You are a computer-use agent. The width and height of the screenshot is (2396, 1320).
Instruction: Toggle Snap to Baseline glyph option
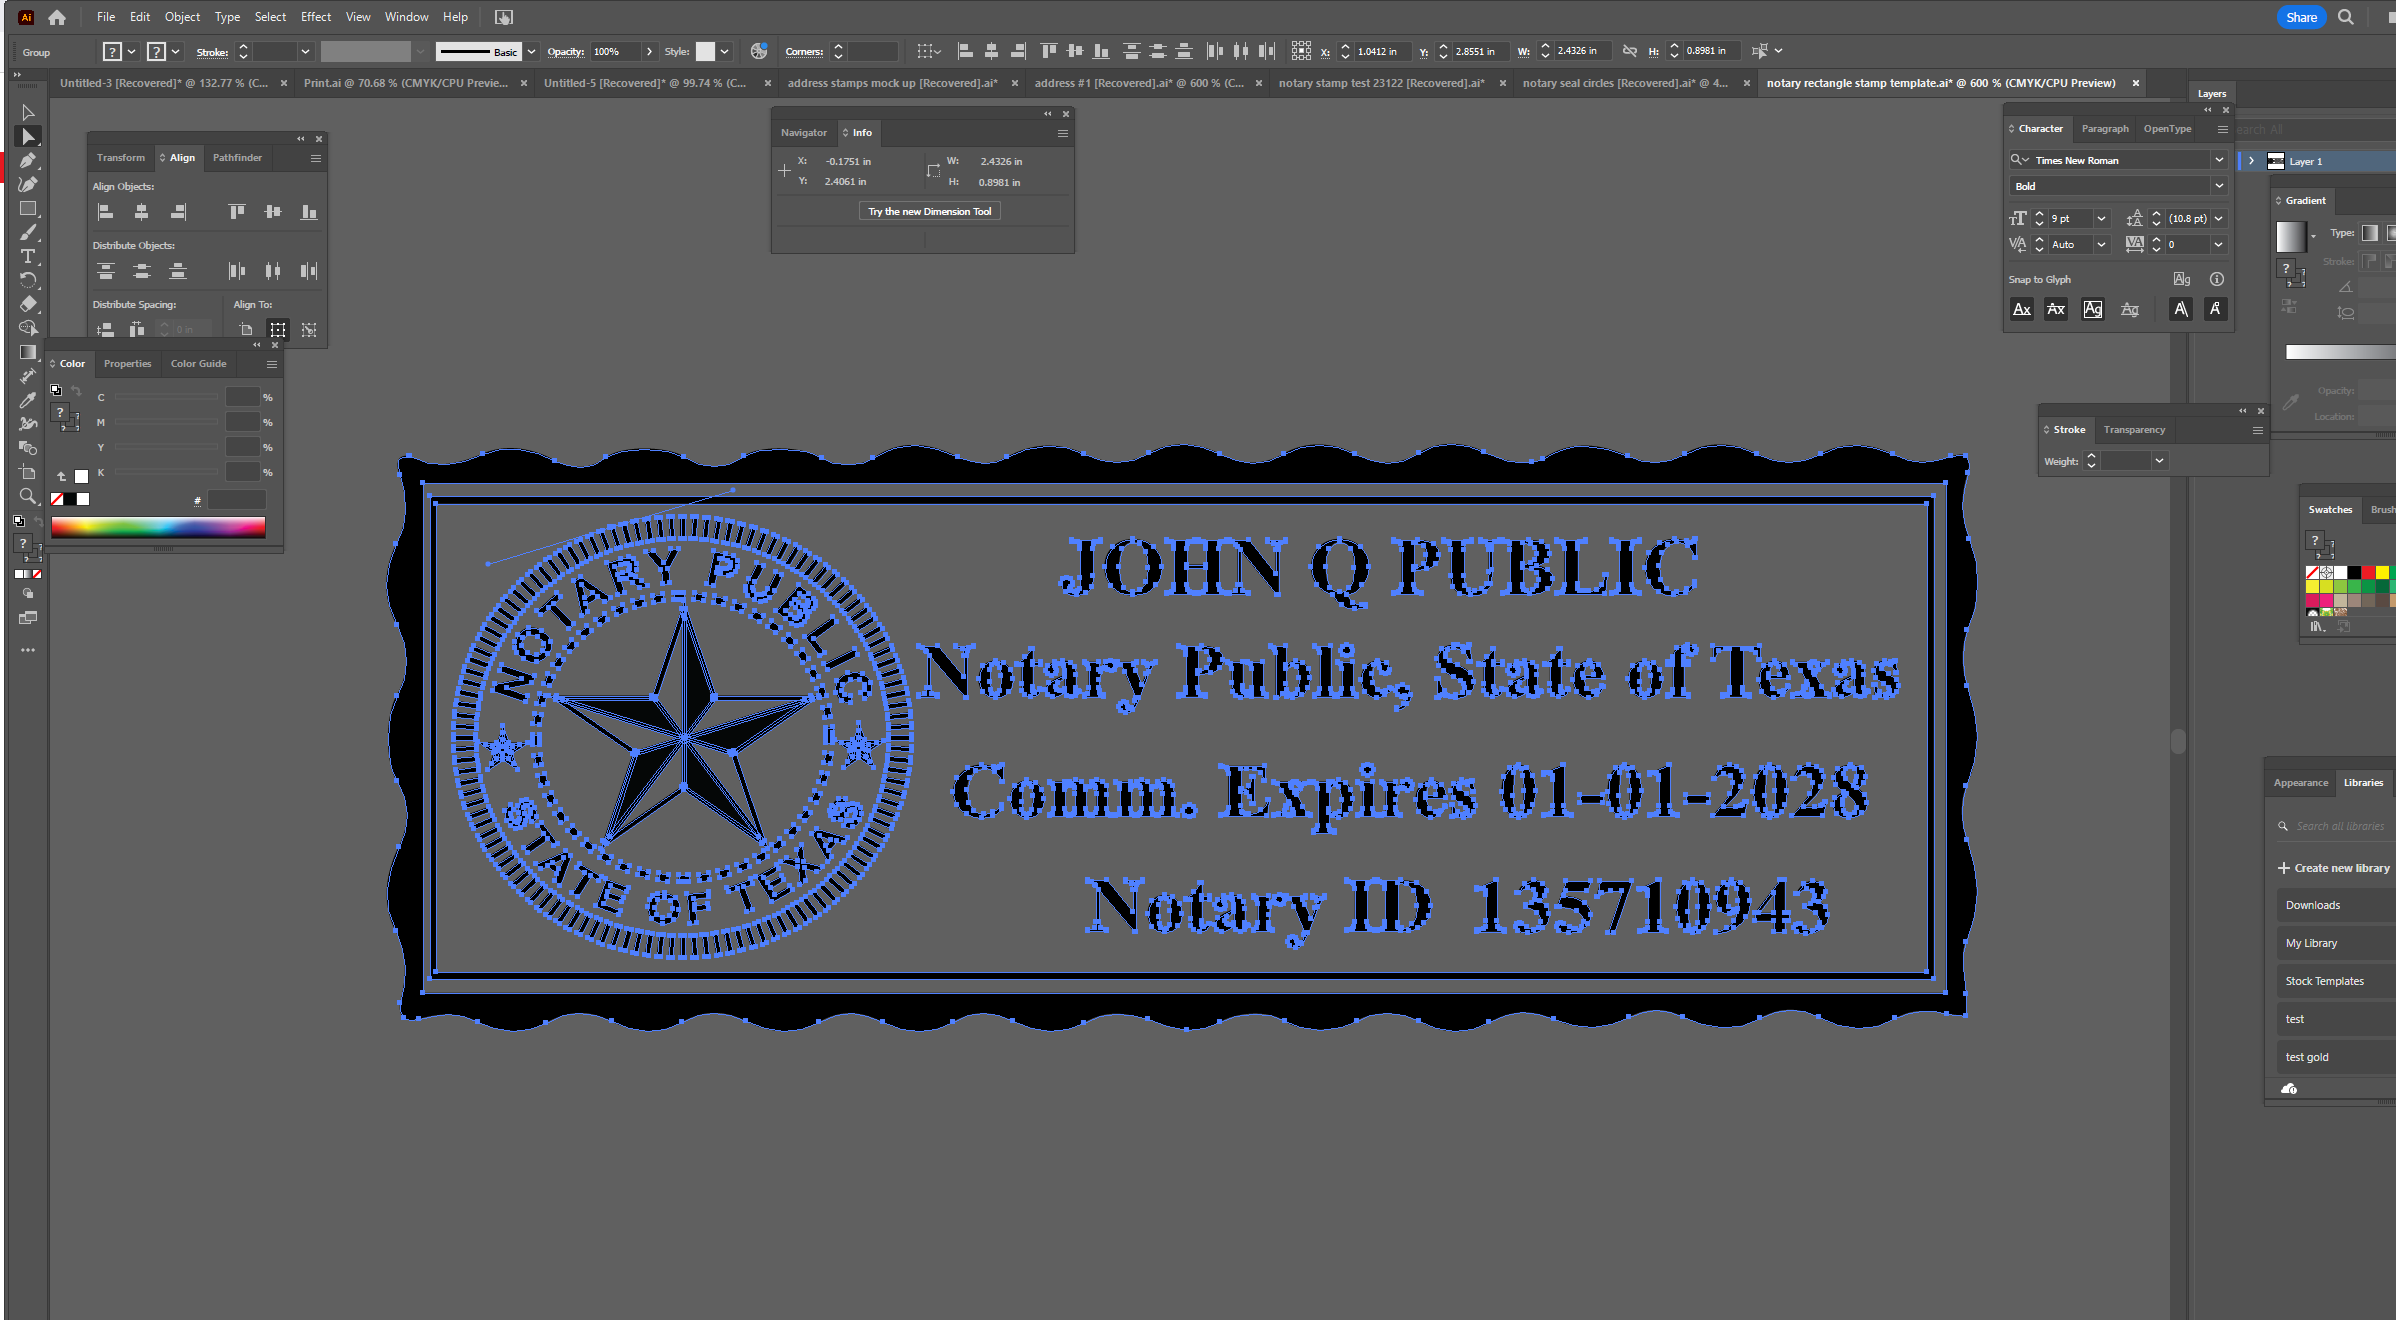tap(2022, 310)
